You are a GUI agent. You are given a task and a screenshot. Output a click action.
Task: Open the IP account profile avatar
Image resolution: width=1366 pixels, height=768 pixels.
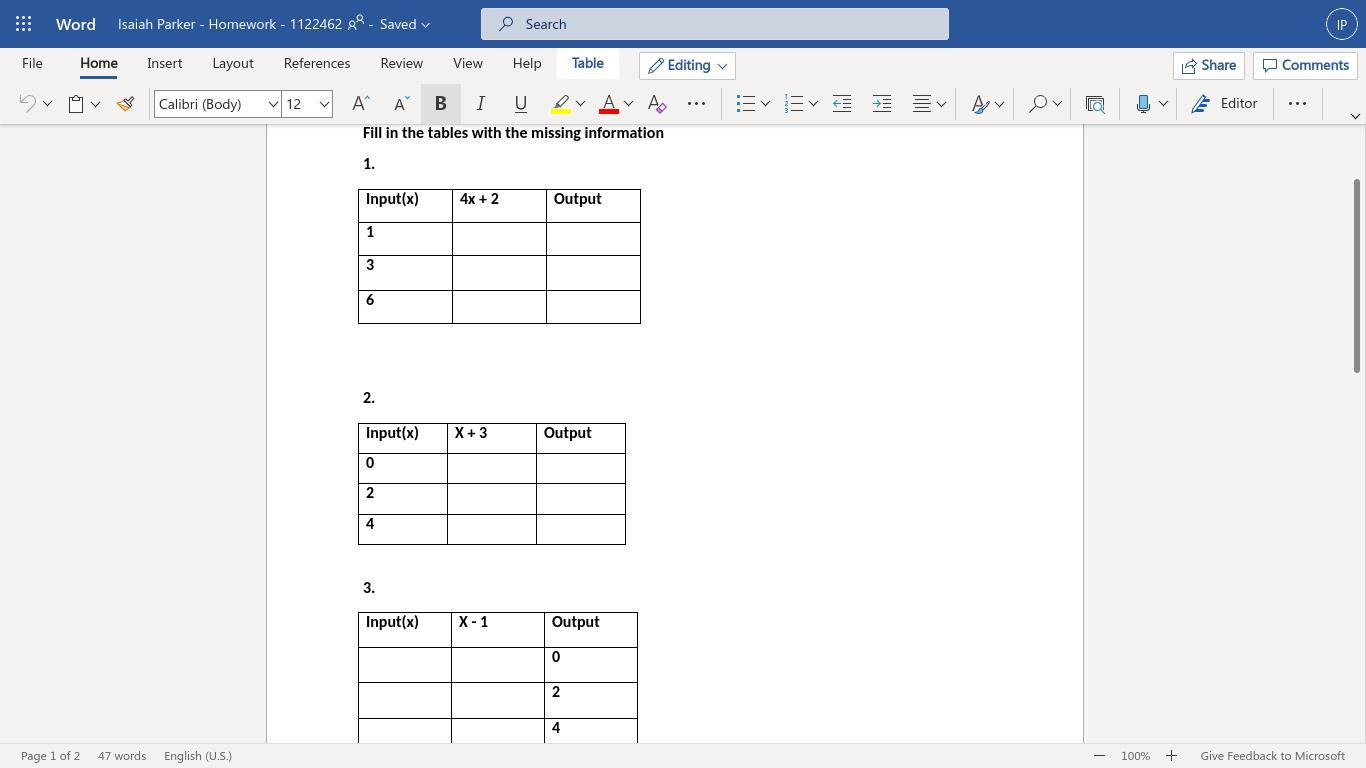pos(1342,24)
